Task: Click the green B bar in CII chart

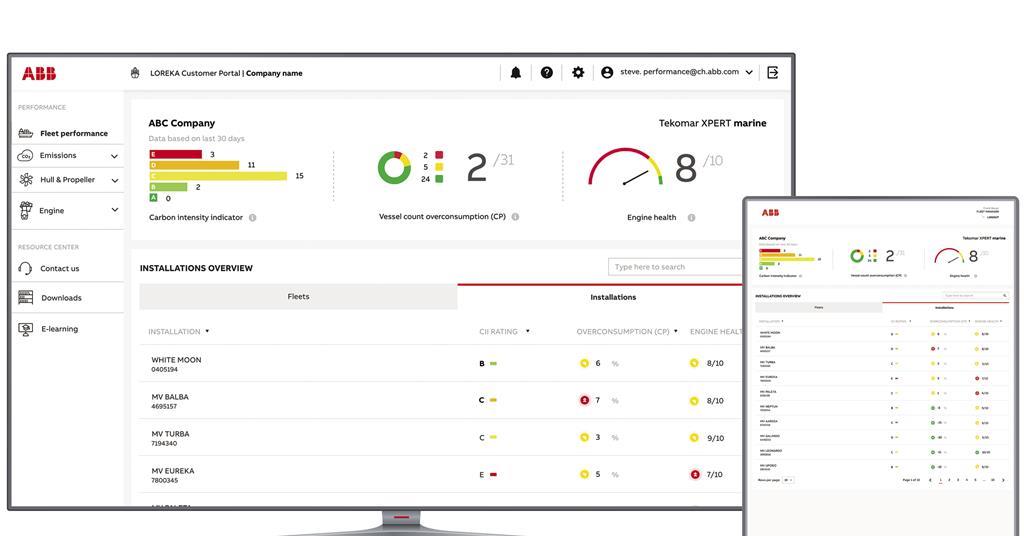Action: 168,187
